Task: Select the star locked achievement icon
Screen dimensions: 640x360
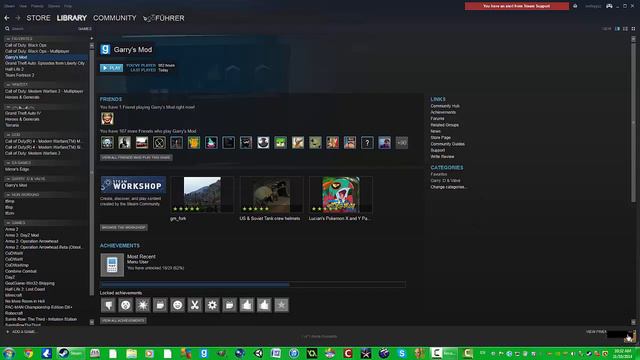Action: coord(281,305)
